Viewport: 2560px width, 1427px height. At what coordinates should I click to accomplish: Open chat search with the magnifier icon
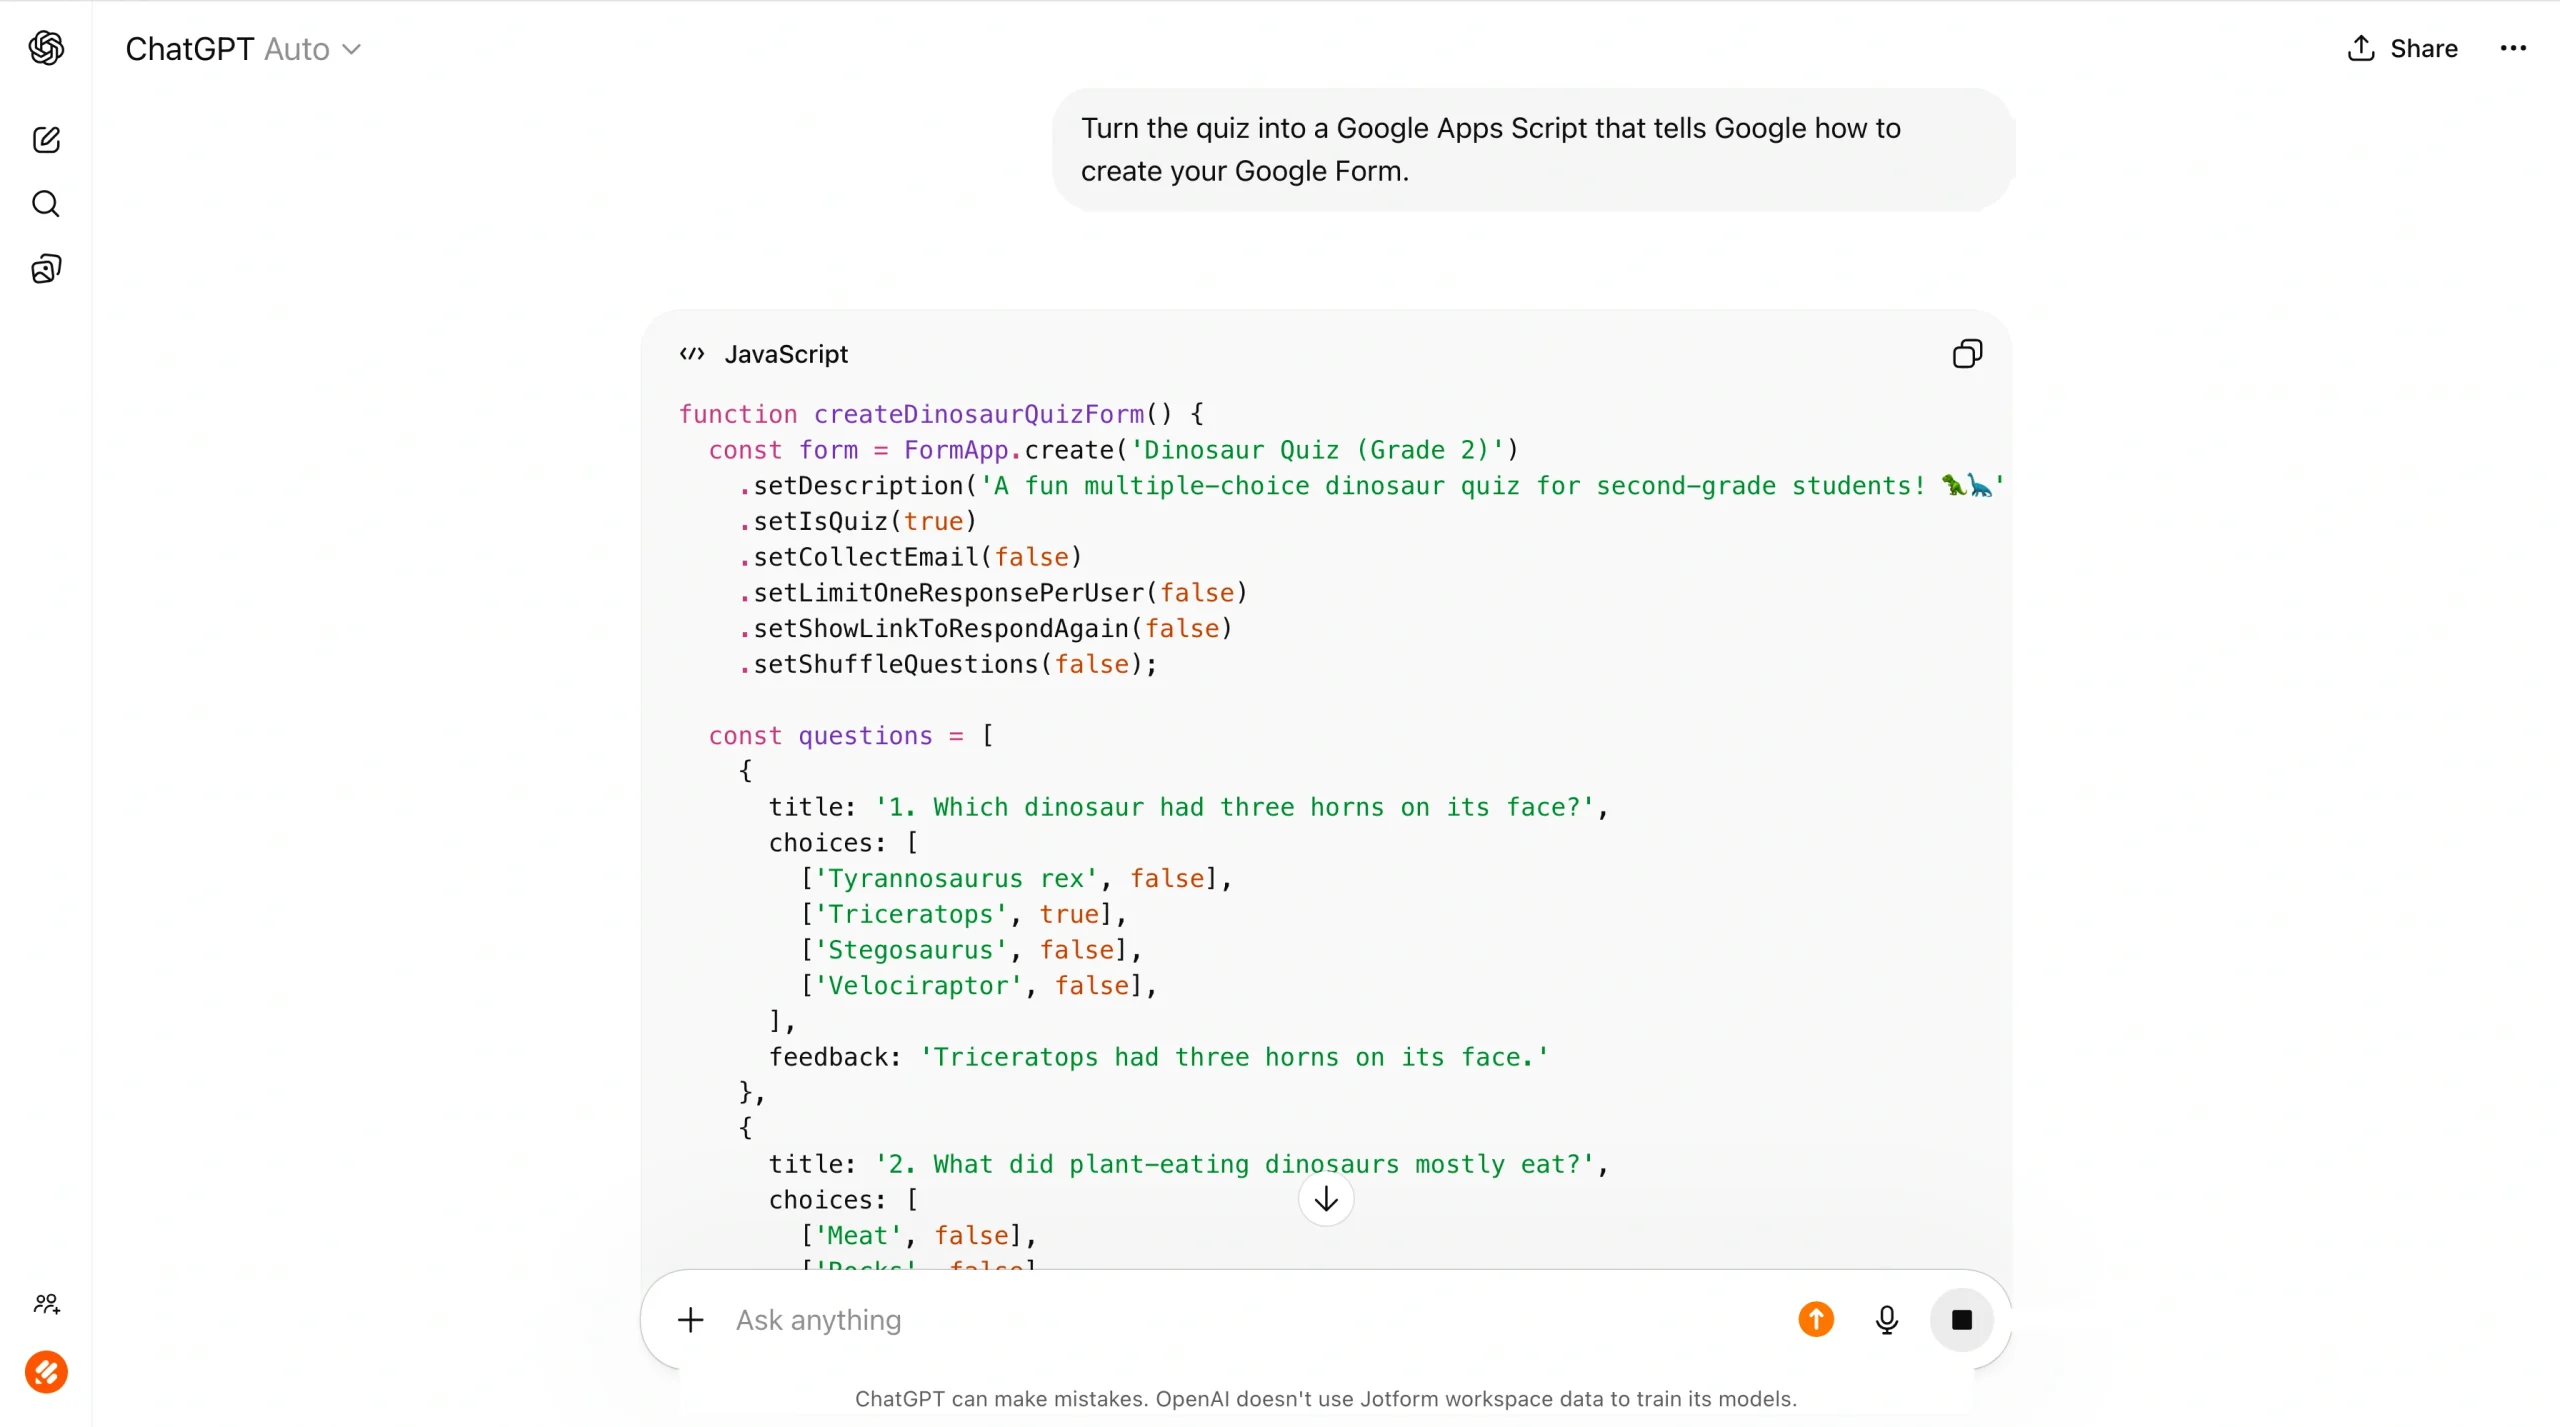(x=46, y=204)
